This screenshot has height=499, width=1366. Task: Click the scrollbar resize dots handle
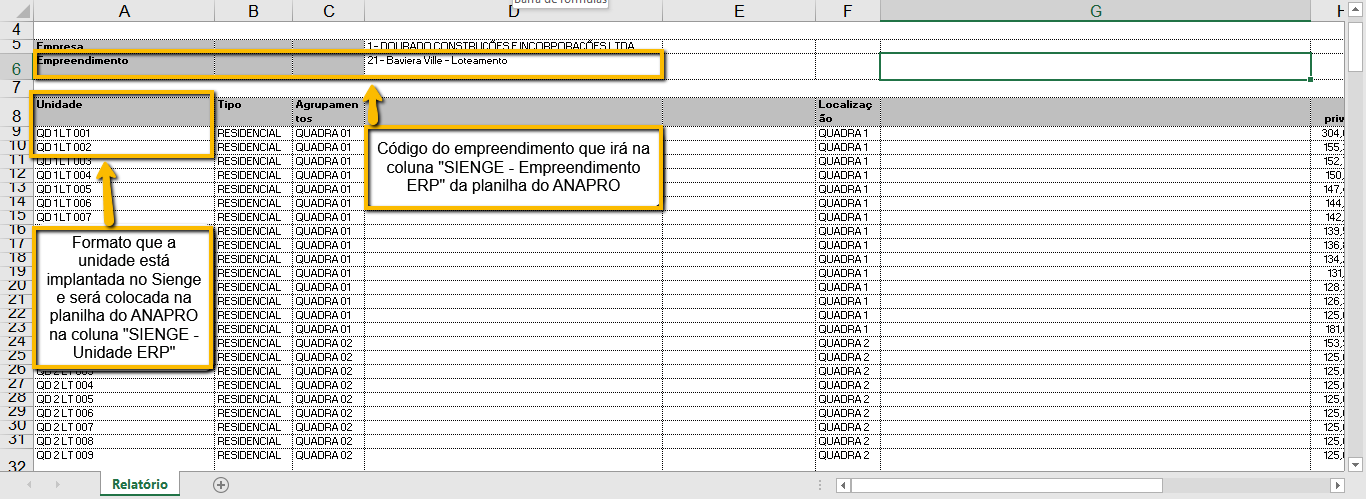[x=820, y=485]
